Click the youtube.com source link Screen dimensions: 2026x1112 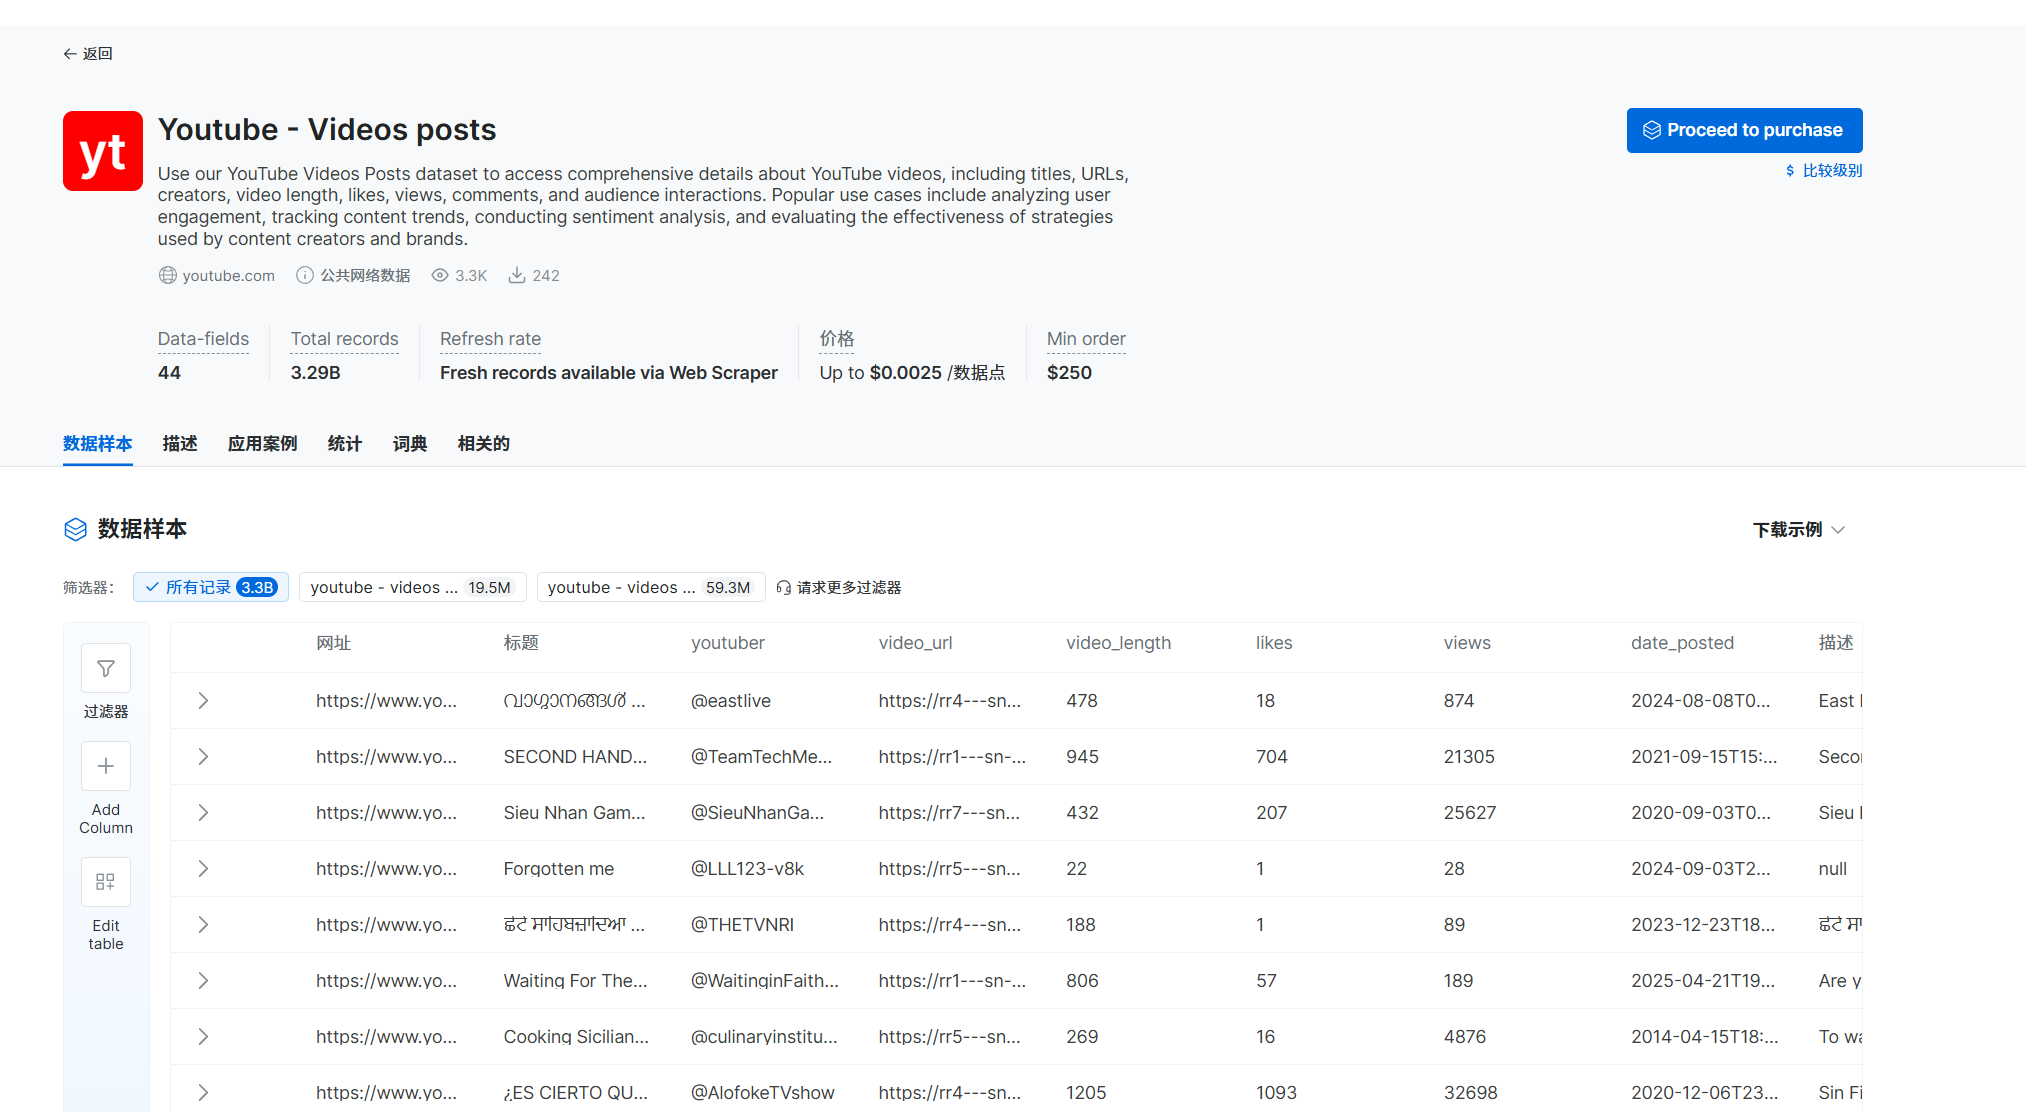pyautogui.click(x=228, y=276)
